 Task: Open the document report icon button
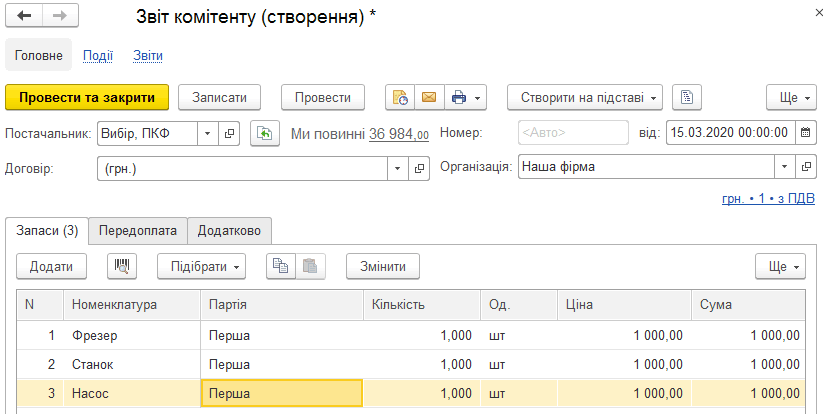coord(687,98)
